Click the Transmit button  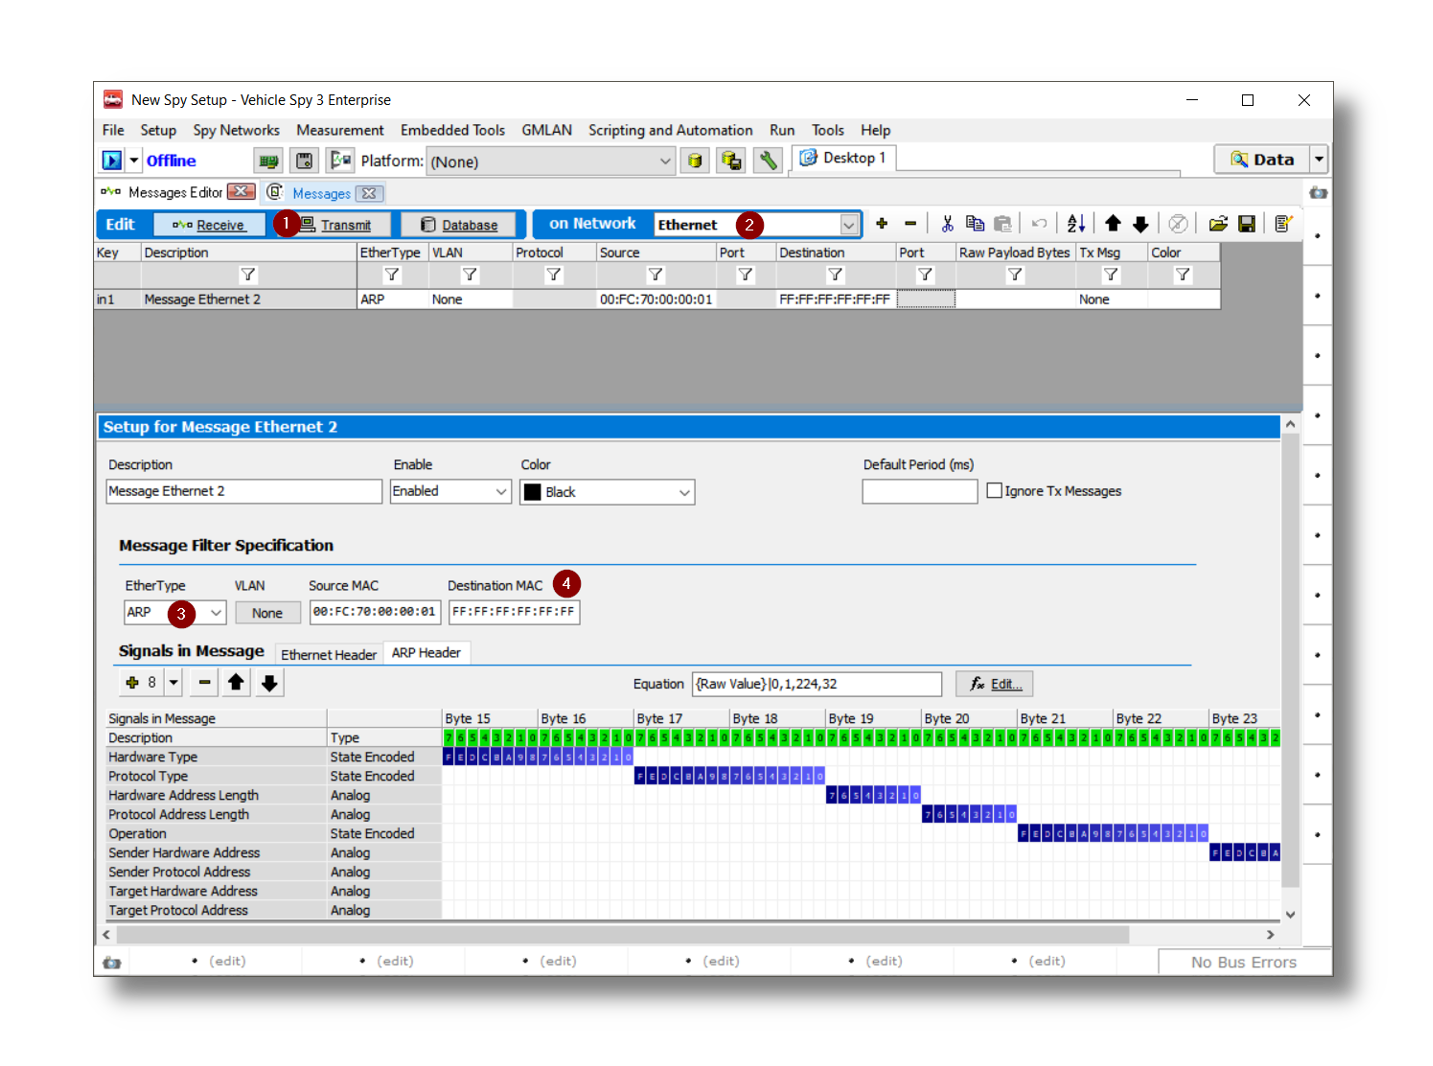click(336, 225)
